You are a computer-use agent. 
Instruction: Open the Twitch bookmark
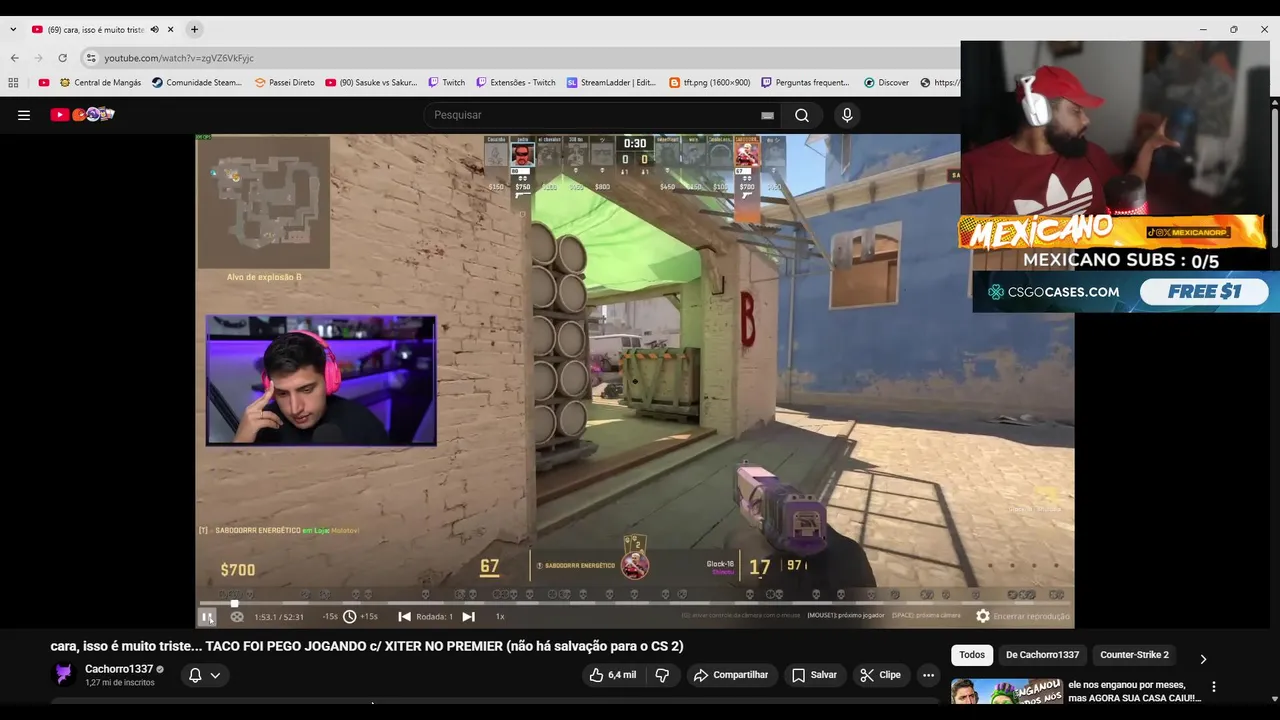pos(447,83)
